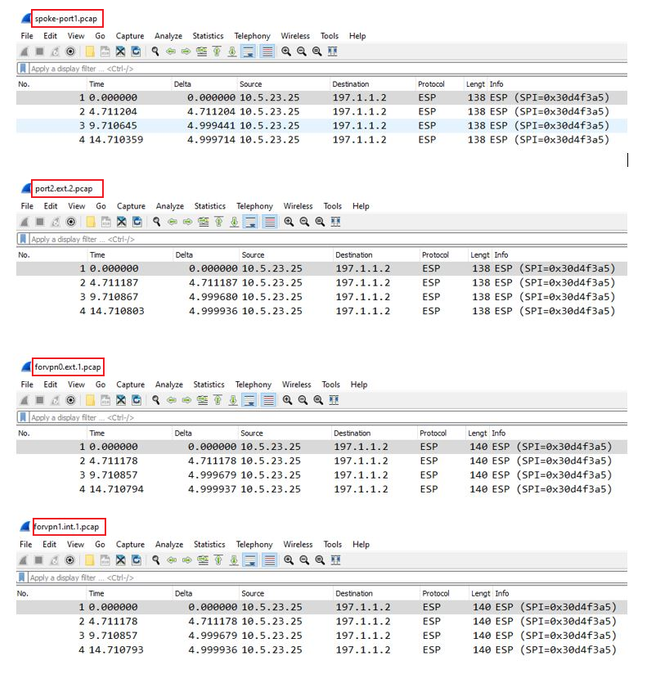651x679 pixels.
Task: Click Destination column header in forvpn0.ext.1.pcap window
Action: pos(352,433)
